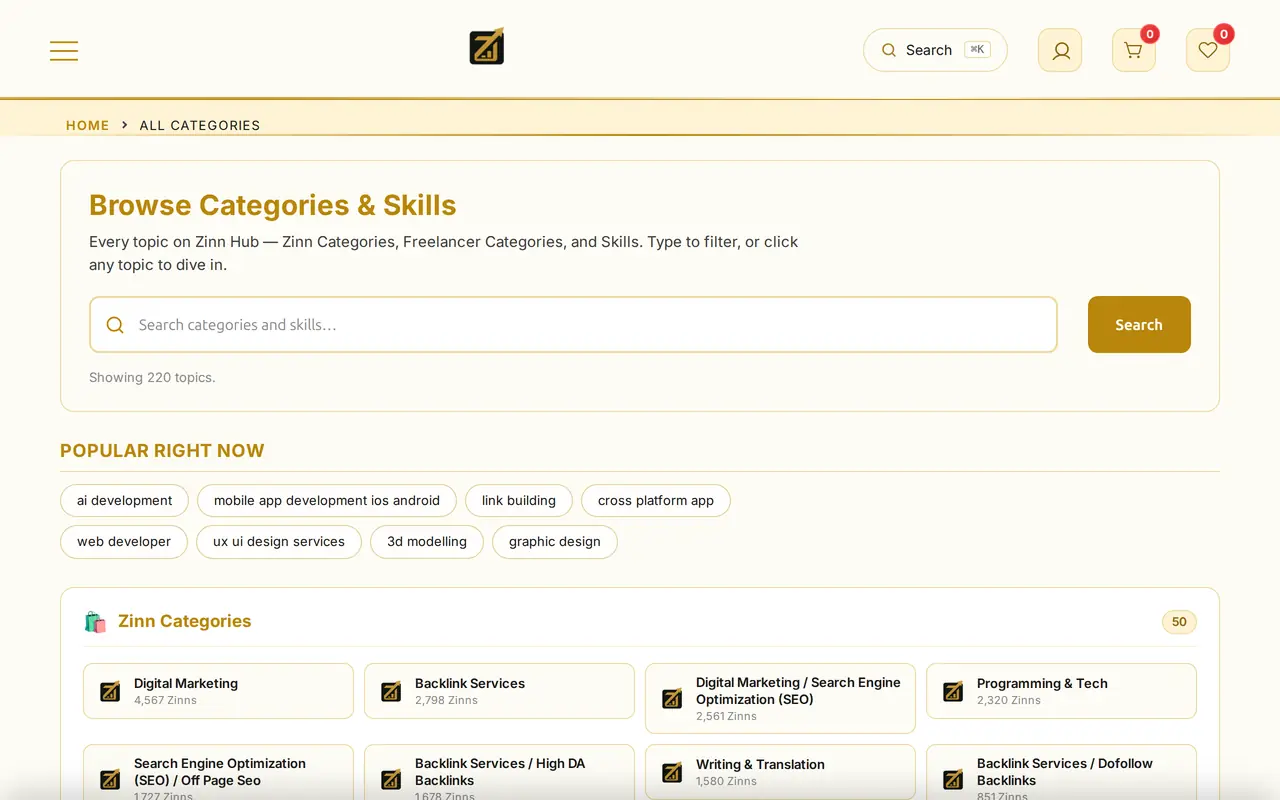1280x800 pixels.
Task: Open the Backlink Services category card
Action: click(x=499, y=691)
